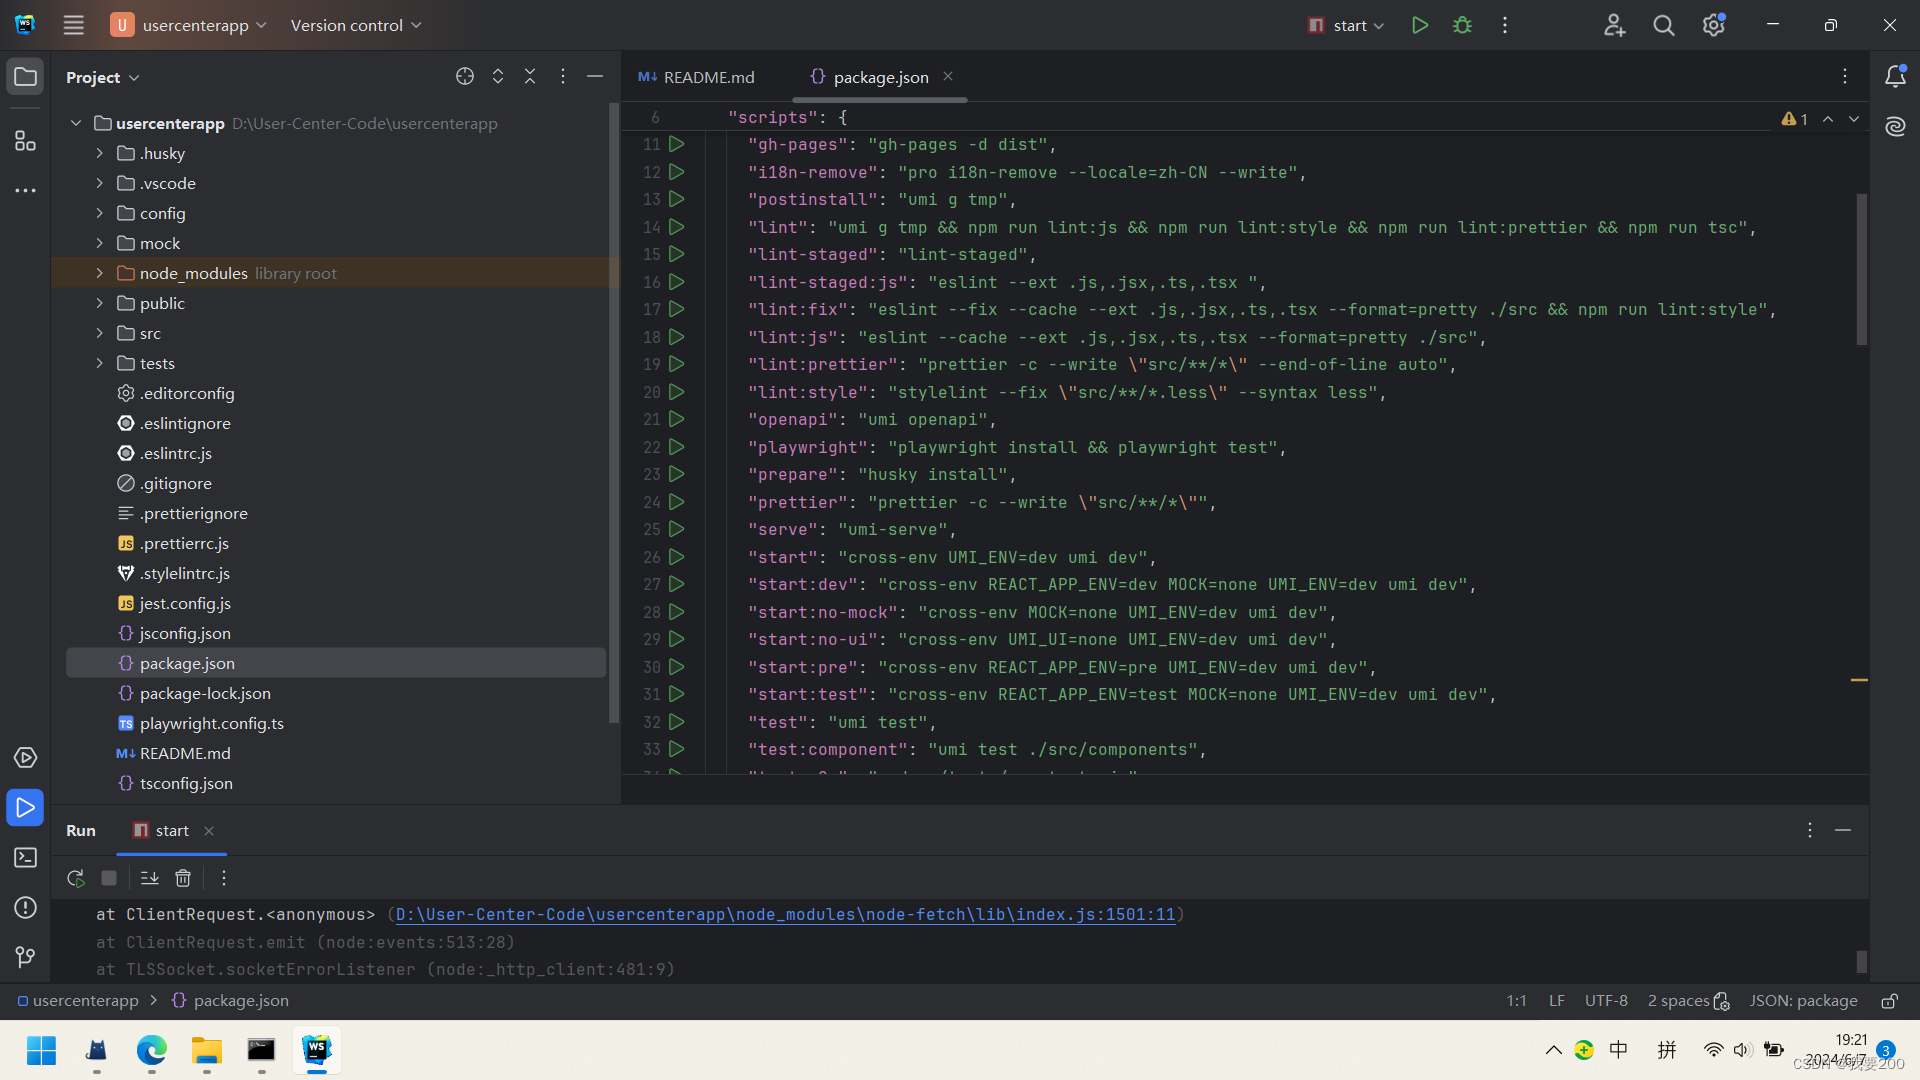Click the Rerun icon in the Run panel

click(75, 878)
